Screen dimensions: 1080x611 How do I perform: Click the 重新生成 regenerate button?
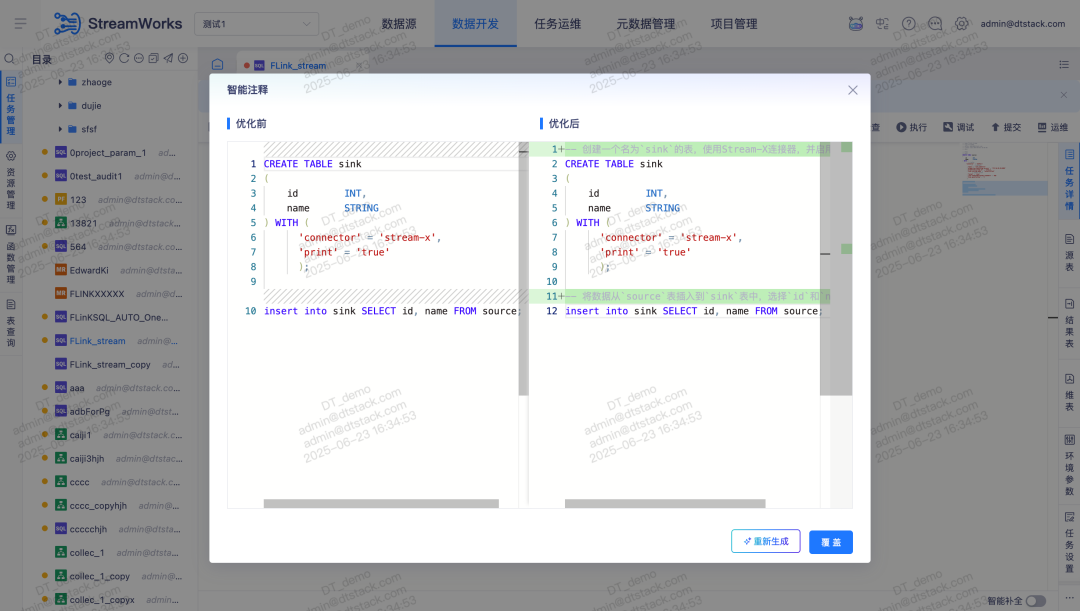click(x=765, y=541)
